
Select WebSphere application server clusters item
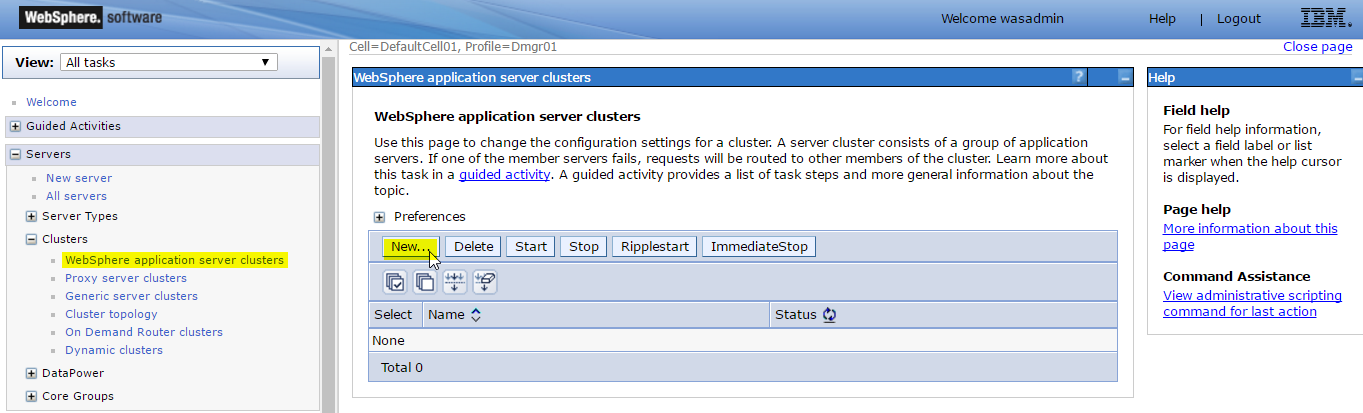[x=175, y=260]
